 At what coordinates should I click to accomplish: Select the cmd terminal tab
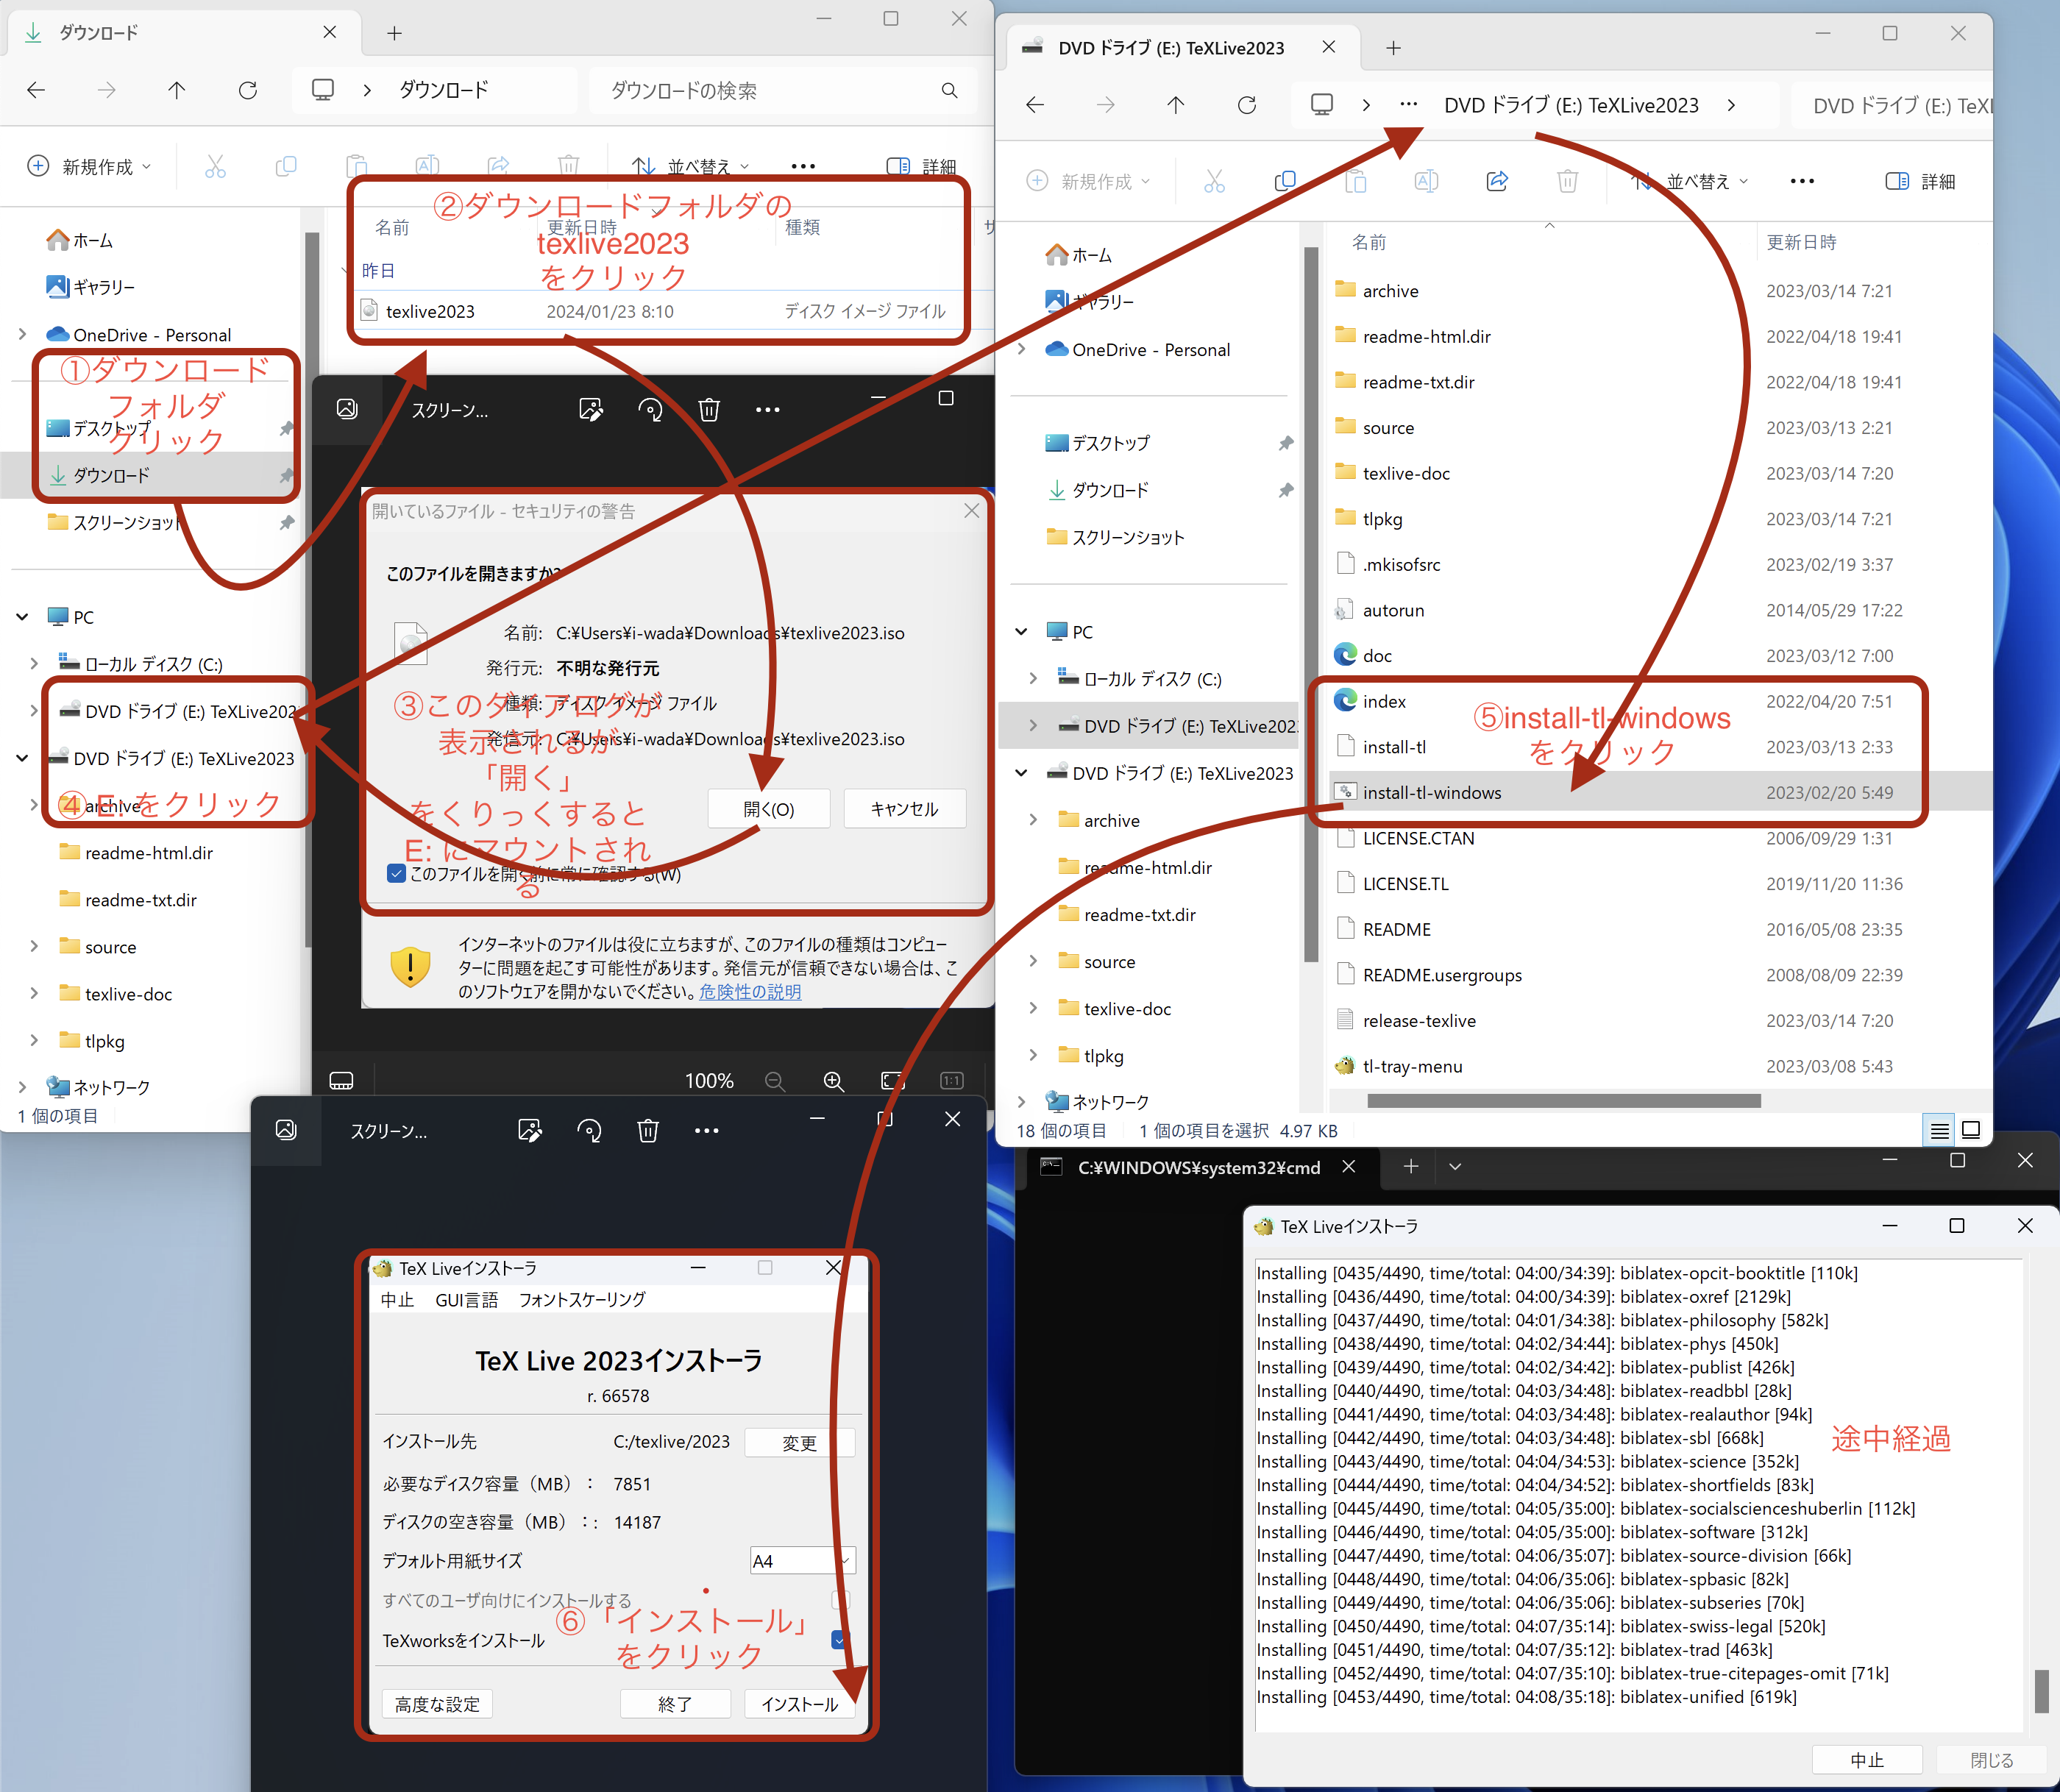1198,1167
